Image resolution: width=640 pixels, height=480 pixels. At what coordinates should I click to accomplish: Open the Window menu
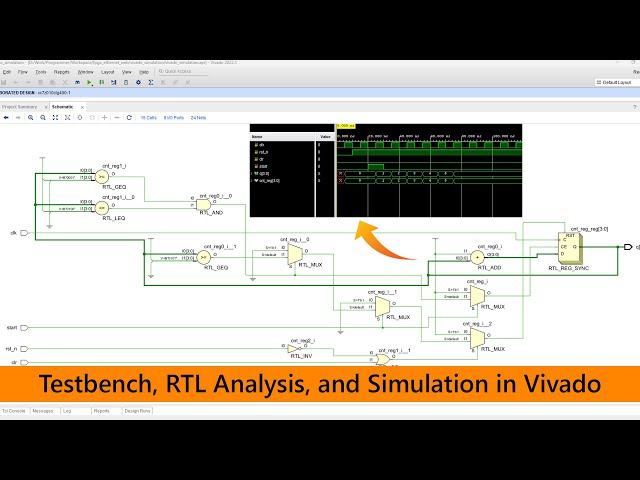tap(85, 72)
